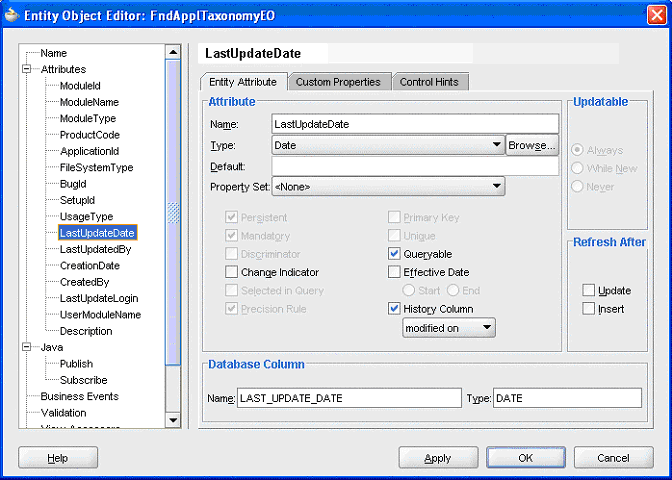Select the CreationDate attribute
672x480 pixels.
tap(90, 265)
